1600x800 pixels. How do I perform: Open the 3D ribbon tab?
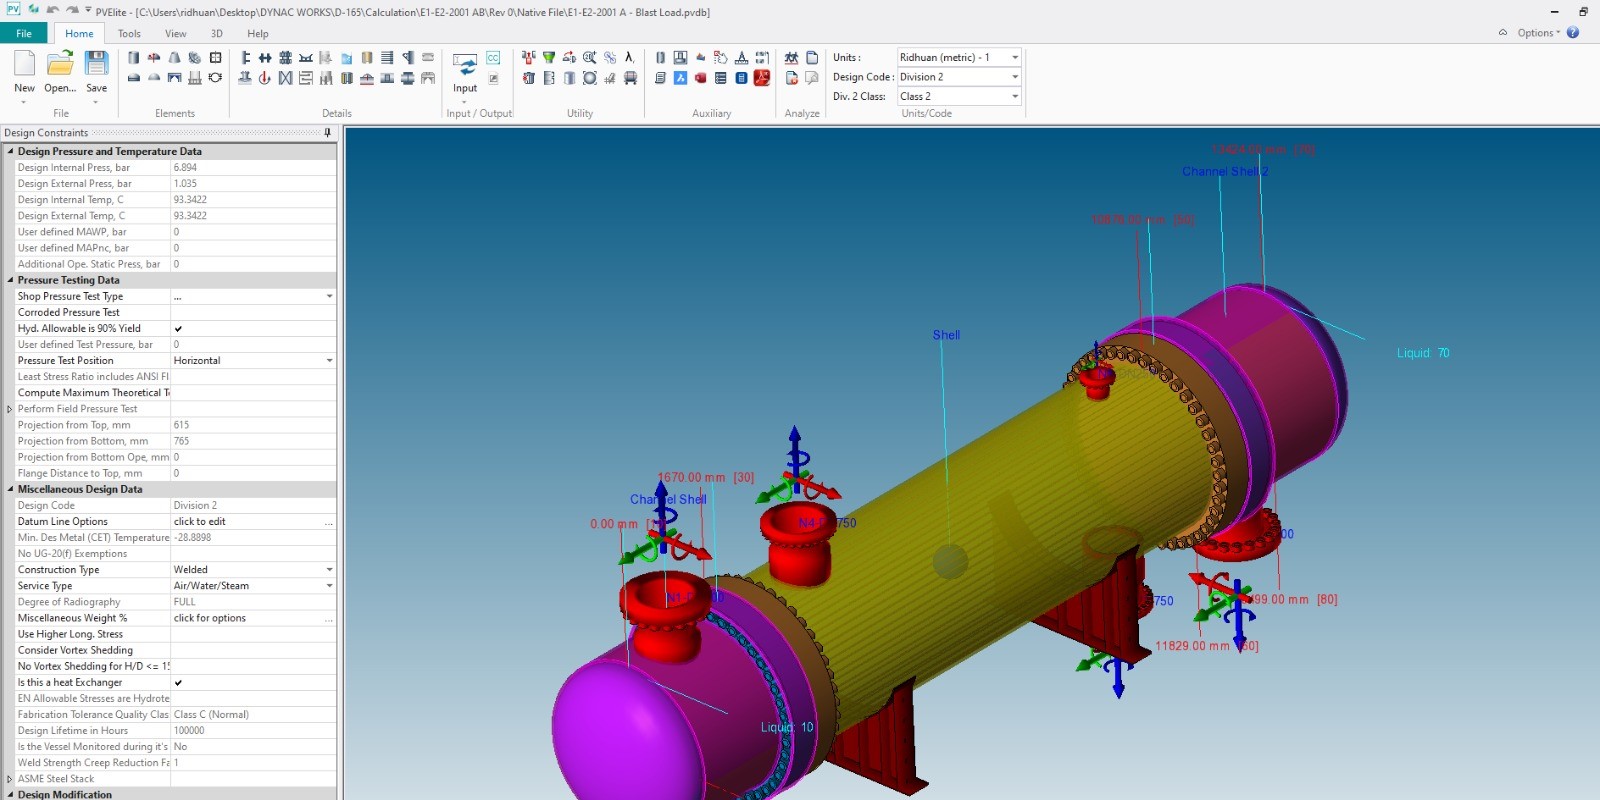point(216,34)
